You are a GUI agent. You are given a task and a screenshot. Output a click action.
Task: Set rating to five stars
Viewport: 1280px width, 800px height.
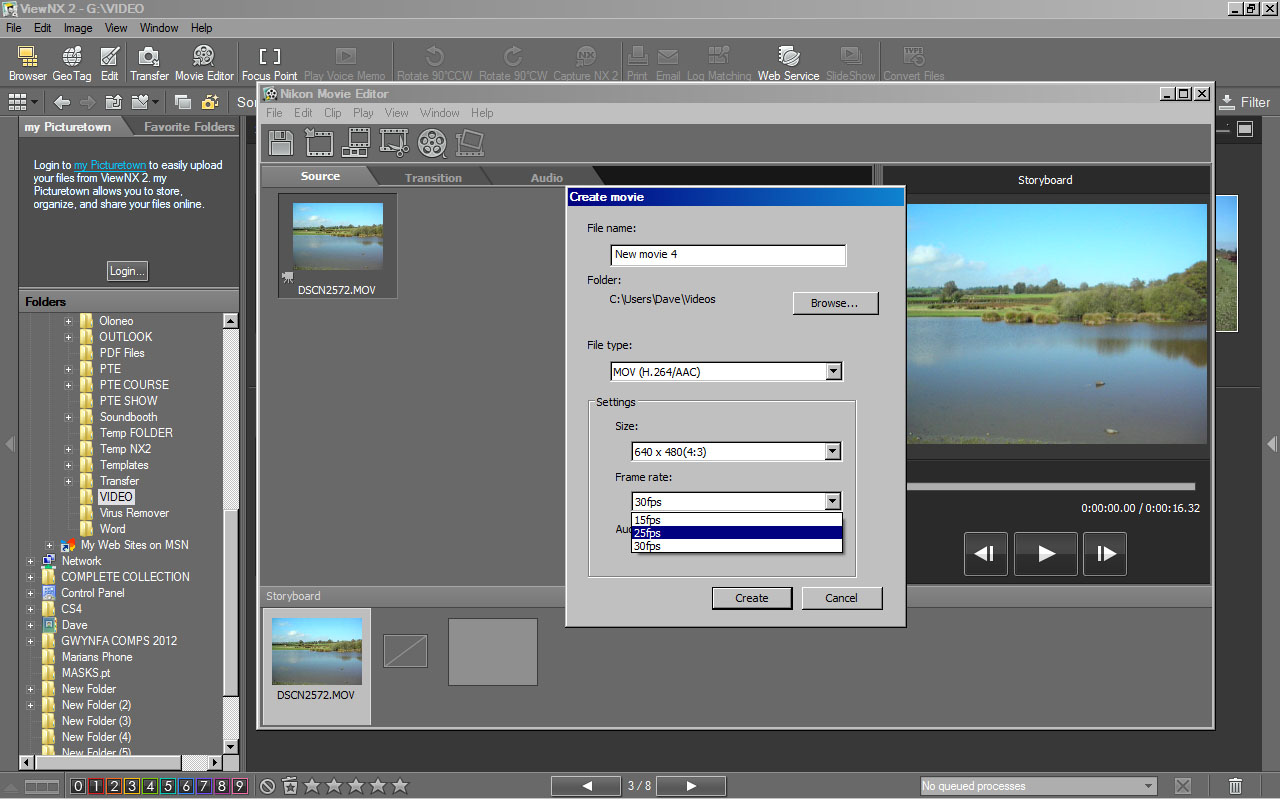pyautogui.click(x=400, y=786)
